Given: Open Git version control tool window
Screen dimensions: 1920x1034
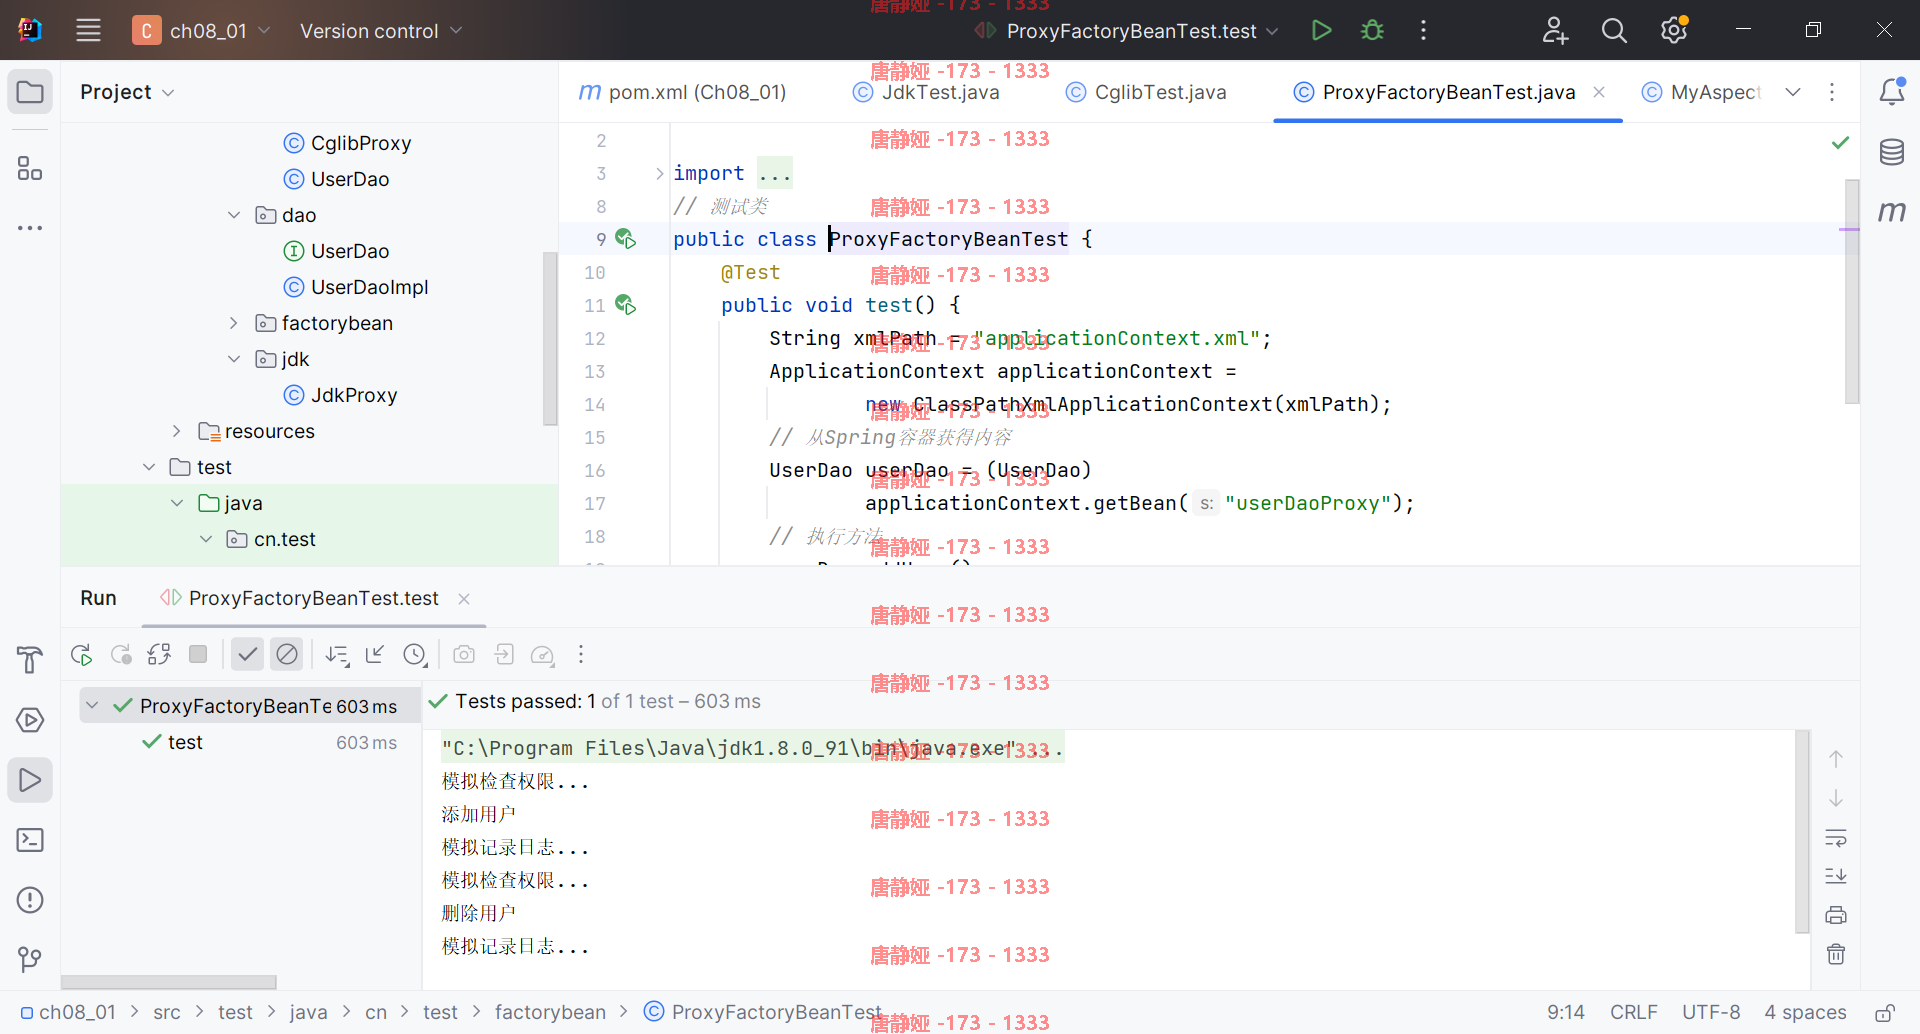Looking at the screenshot, I should tap(30, 960).
